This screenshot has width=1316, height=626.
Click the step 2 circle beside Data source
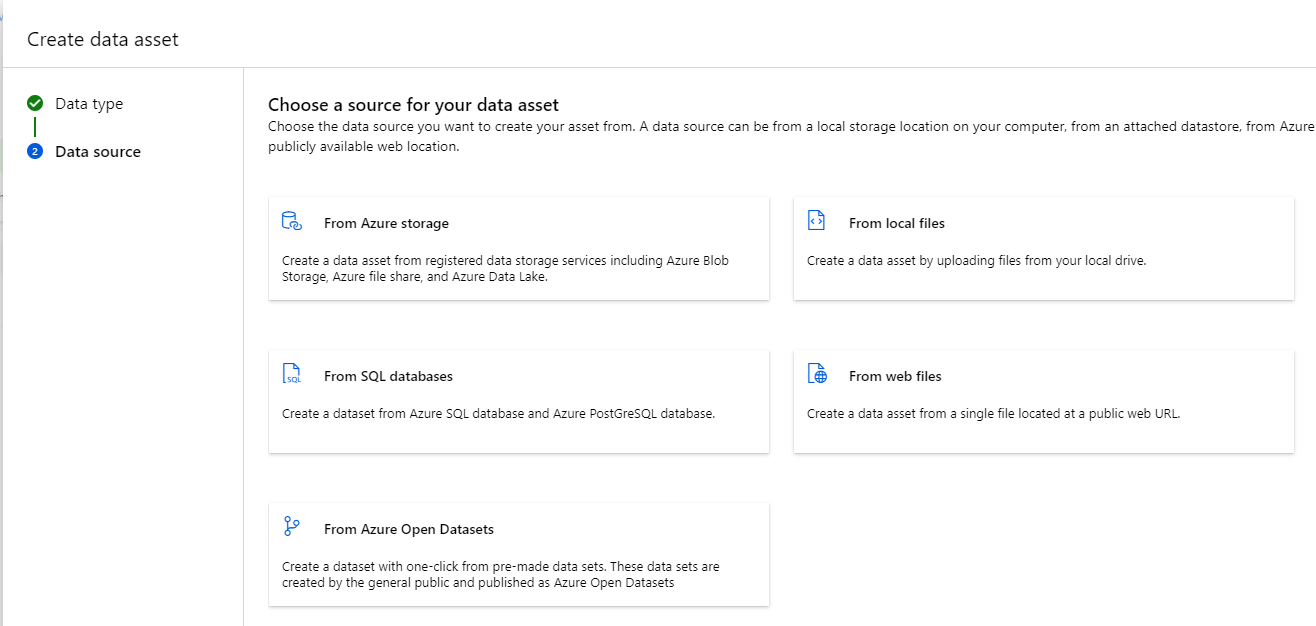pyautogui.click(x=35, y=151)
